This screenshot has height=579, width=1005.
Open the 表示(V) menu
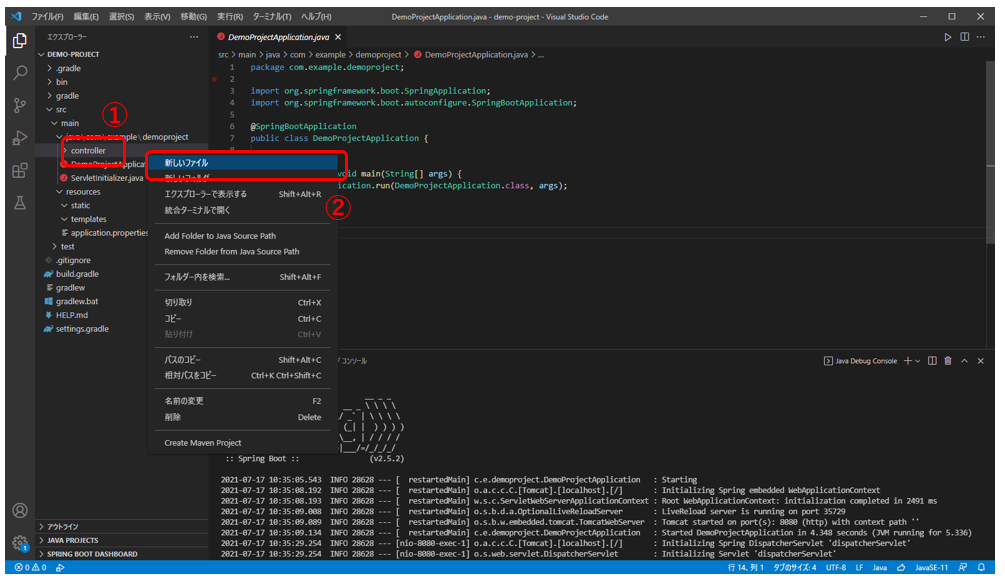click(157, 17)
